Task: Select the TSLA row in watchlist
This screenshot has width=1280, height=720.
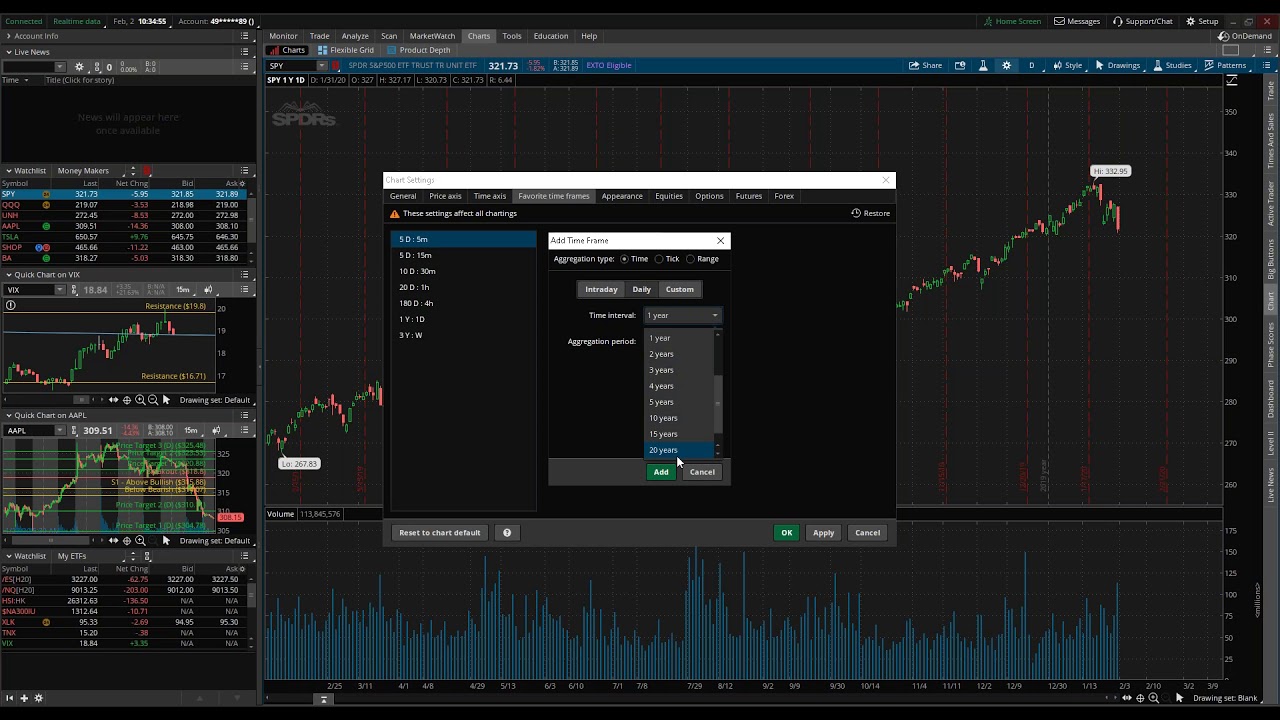Action: click(124, 237)
